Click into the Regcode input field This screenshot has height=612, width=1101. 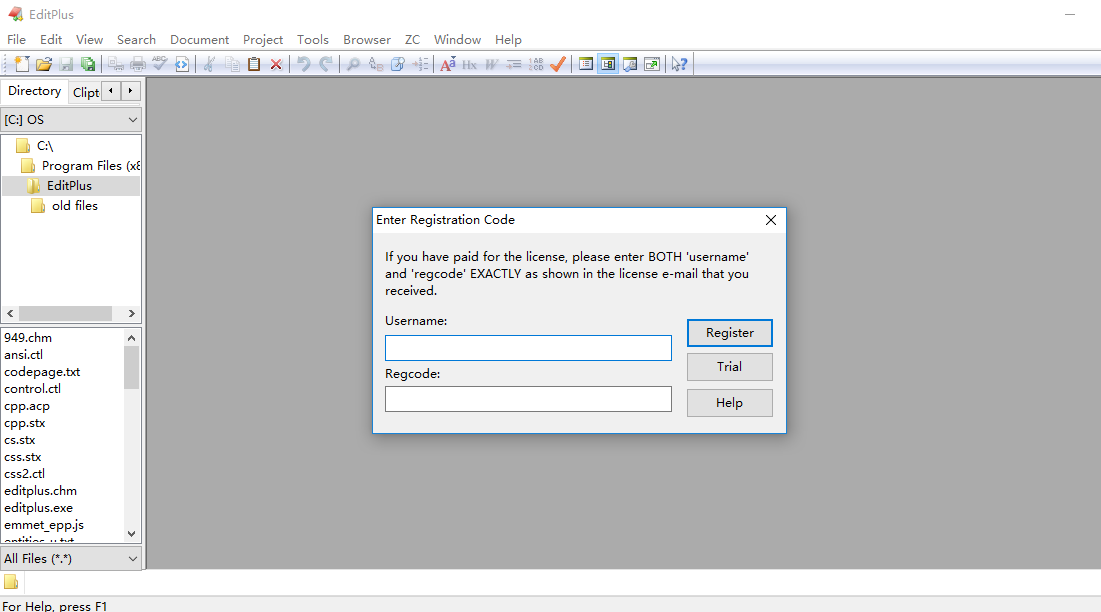tap(528, 399)
